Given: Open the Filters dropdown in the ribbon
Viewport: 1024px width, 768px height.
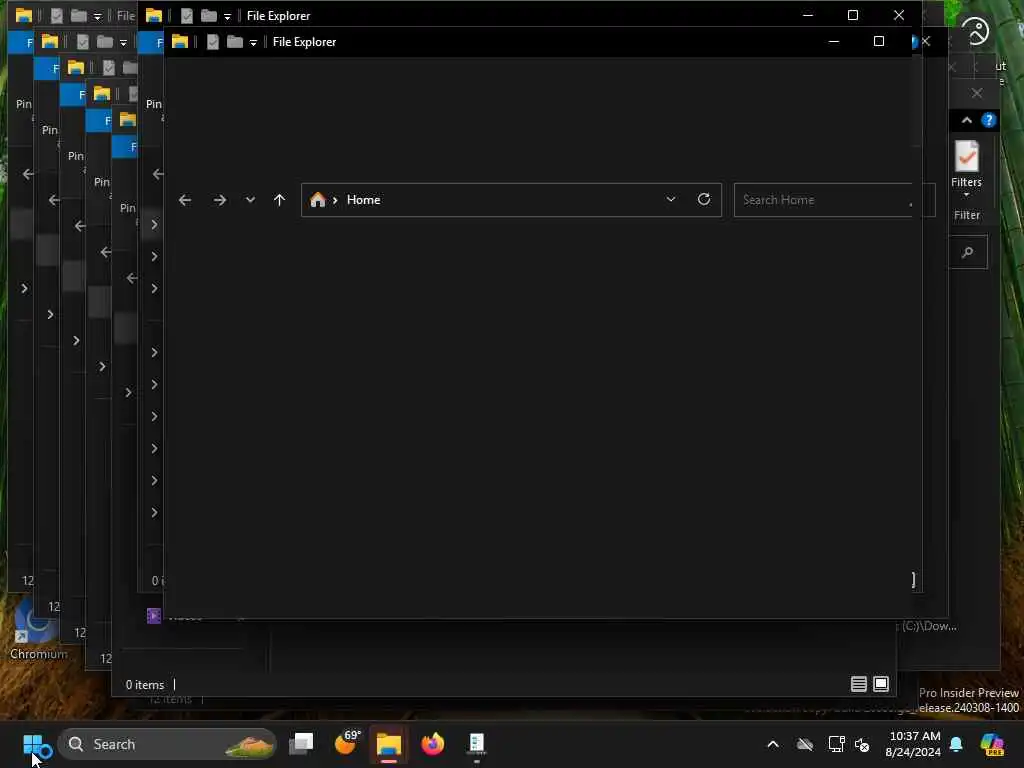Looking at the screenshot, I should pos(967,169).
